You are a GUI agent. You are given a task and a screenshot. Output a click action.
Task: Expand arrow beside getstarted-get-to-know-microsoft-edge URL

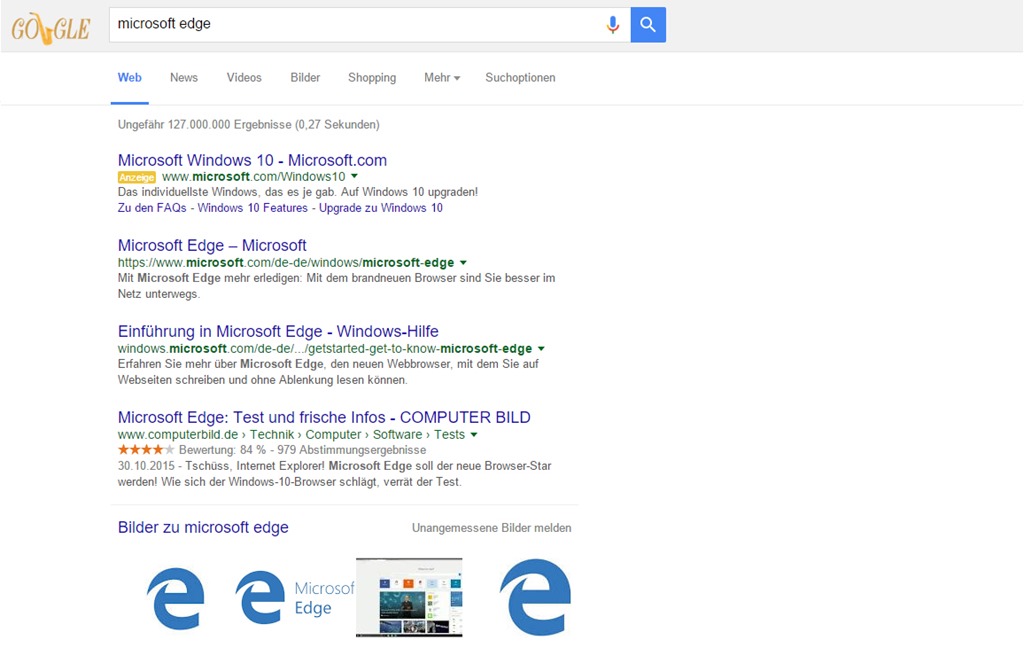(541, 349)
